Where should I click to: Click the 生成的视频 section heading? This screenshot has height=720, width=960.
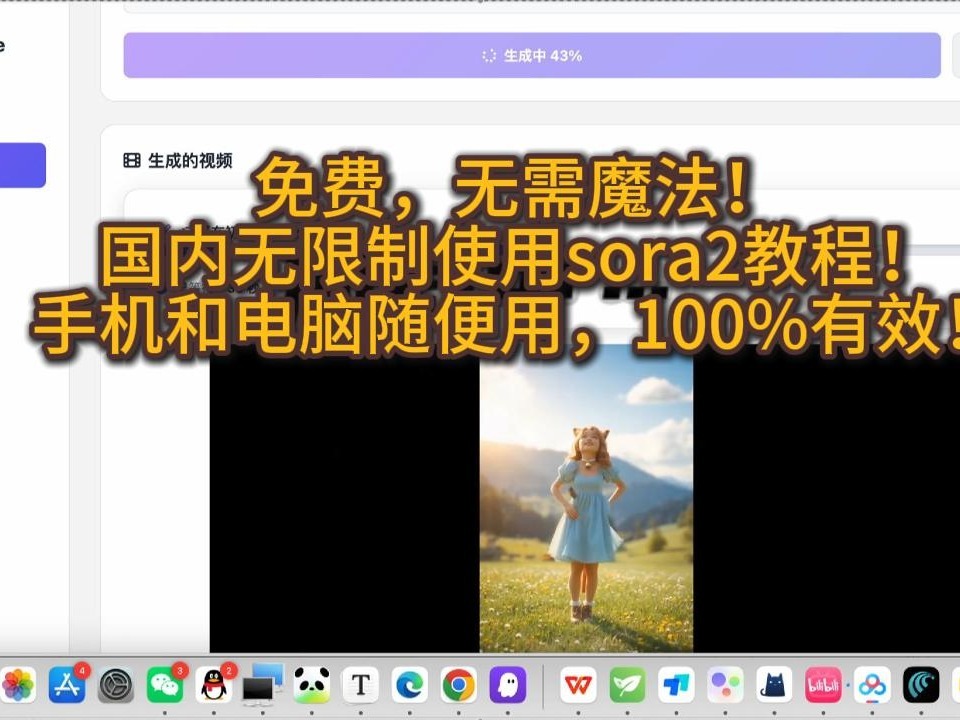190,160
